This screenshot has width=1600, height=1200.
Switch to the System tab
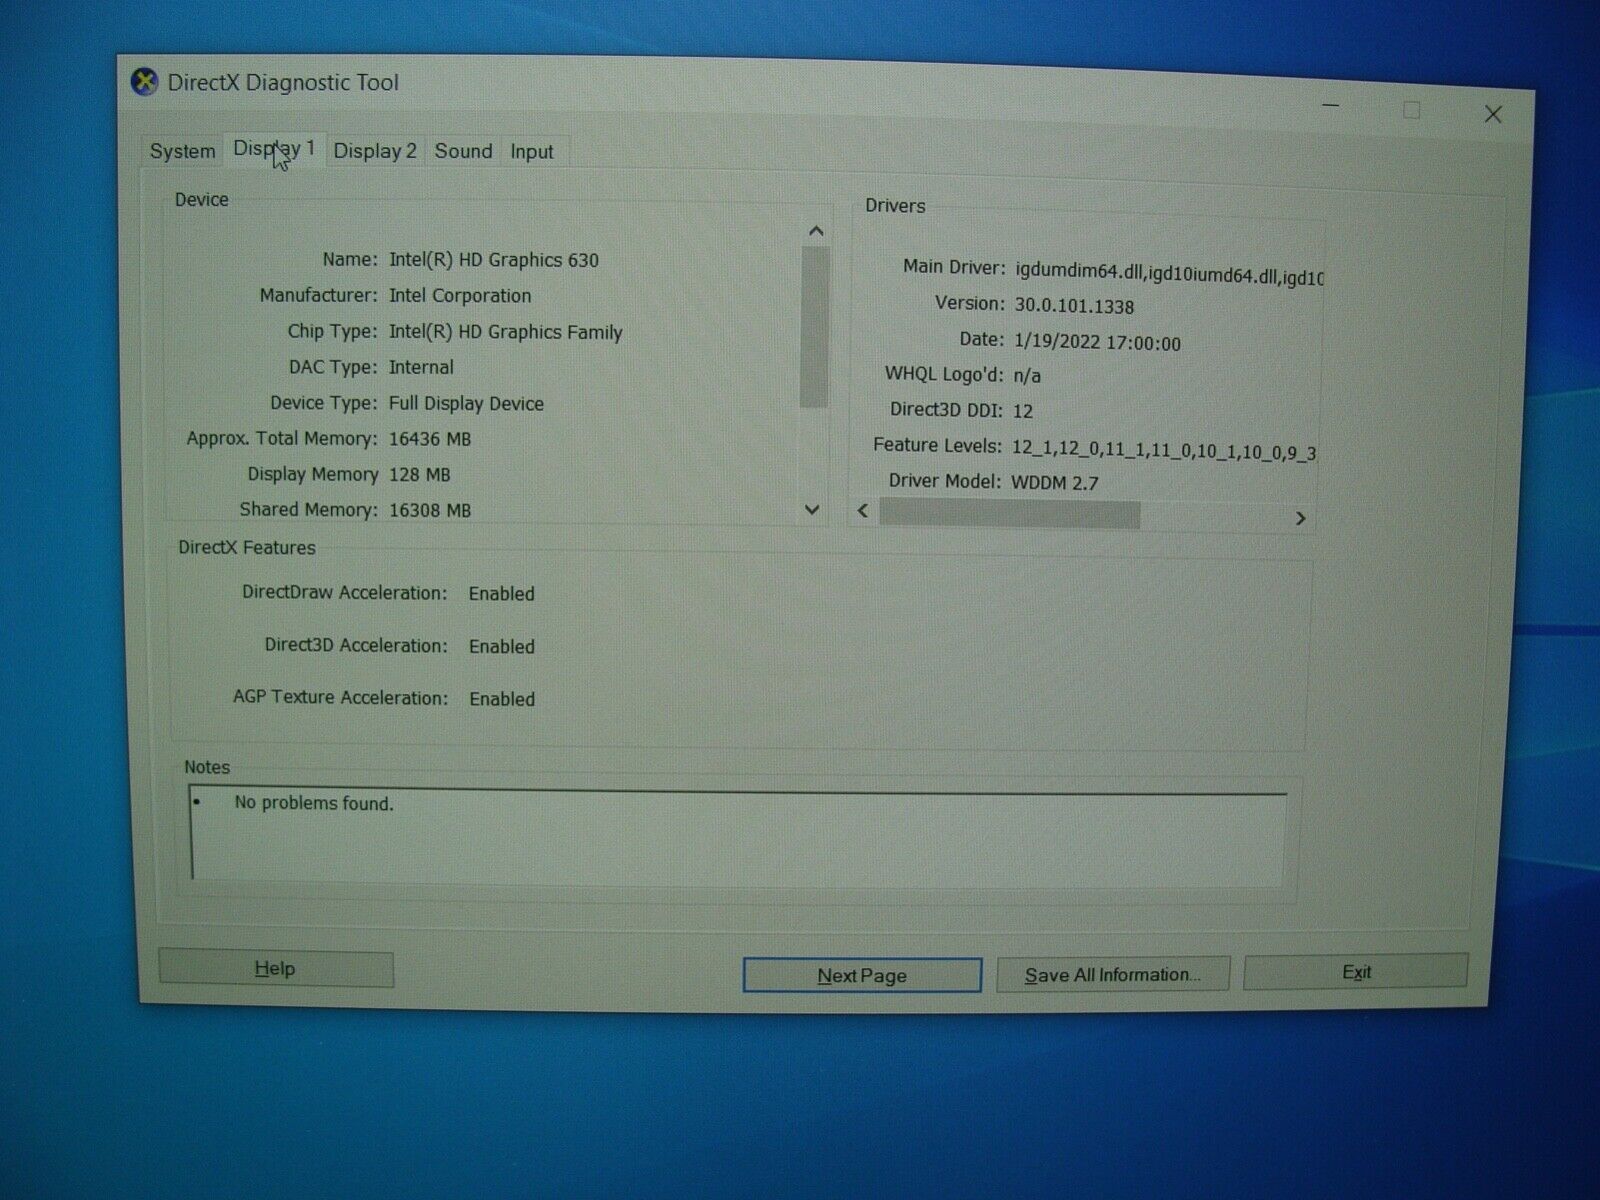pos(182,151)
